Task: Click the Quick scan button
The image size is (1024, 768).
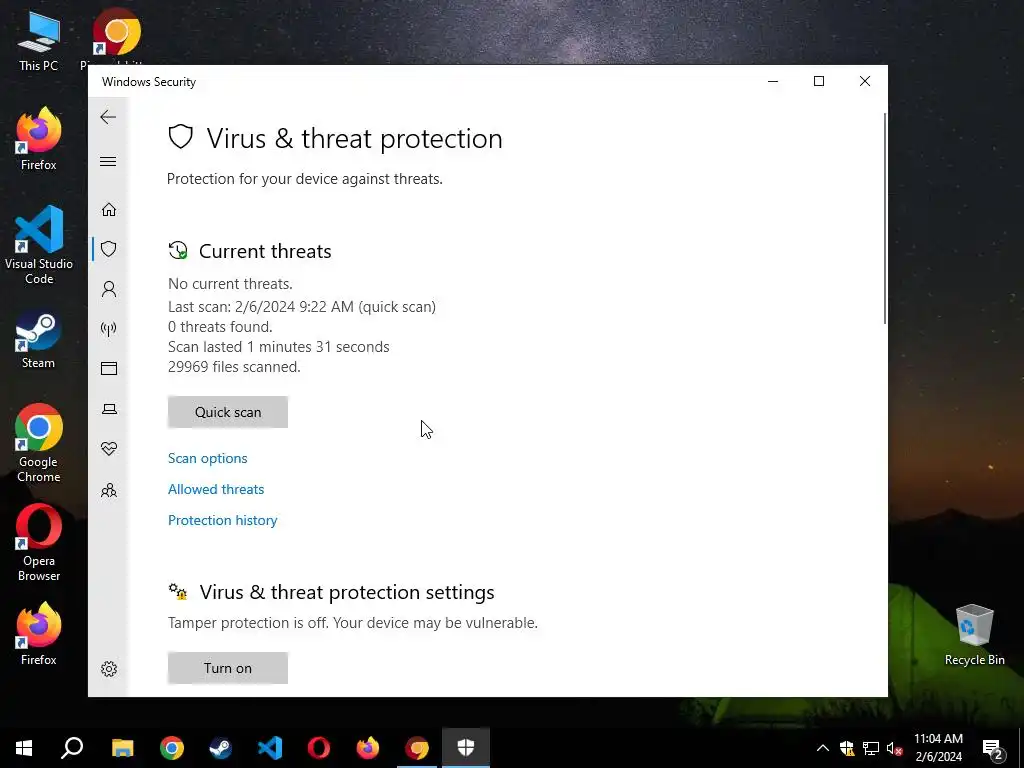Action: [x=228, y=412]
